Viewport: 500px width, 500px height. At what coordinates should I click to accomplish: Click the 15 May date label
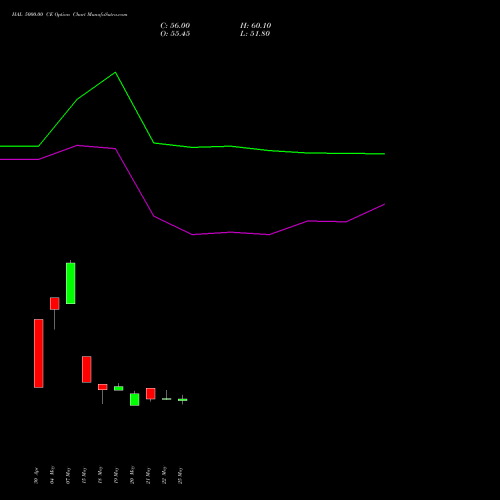pos(84,475)
